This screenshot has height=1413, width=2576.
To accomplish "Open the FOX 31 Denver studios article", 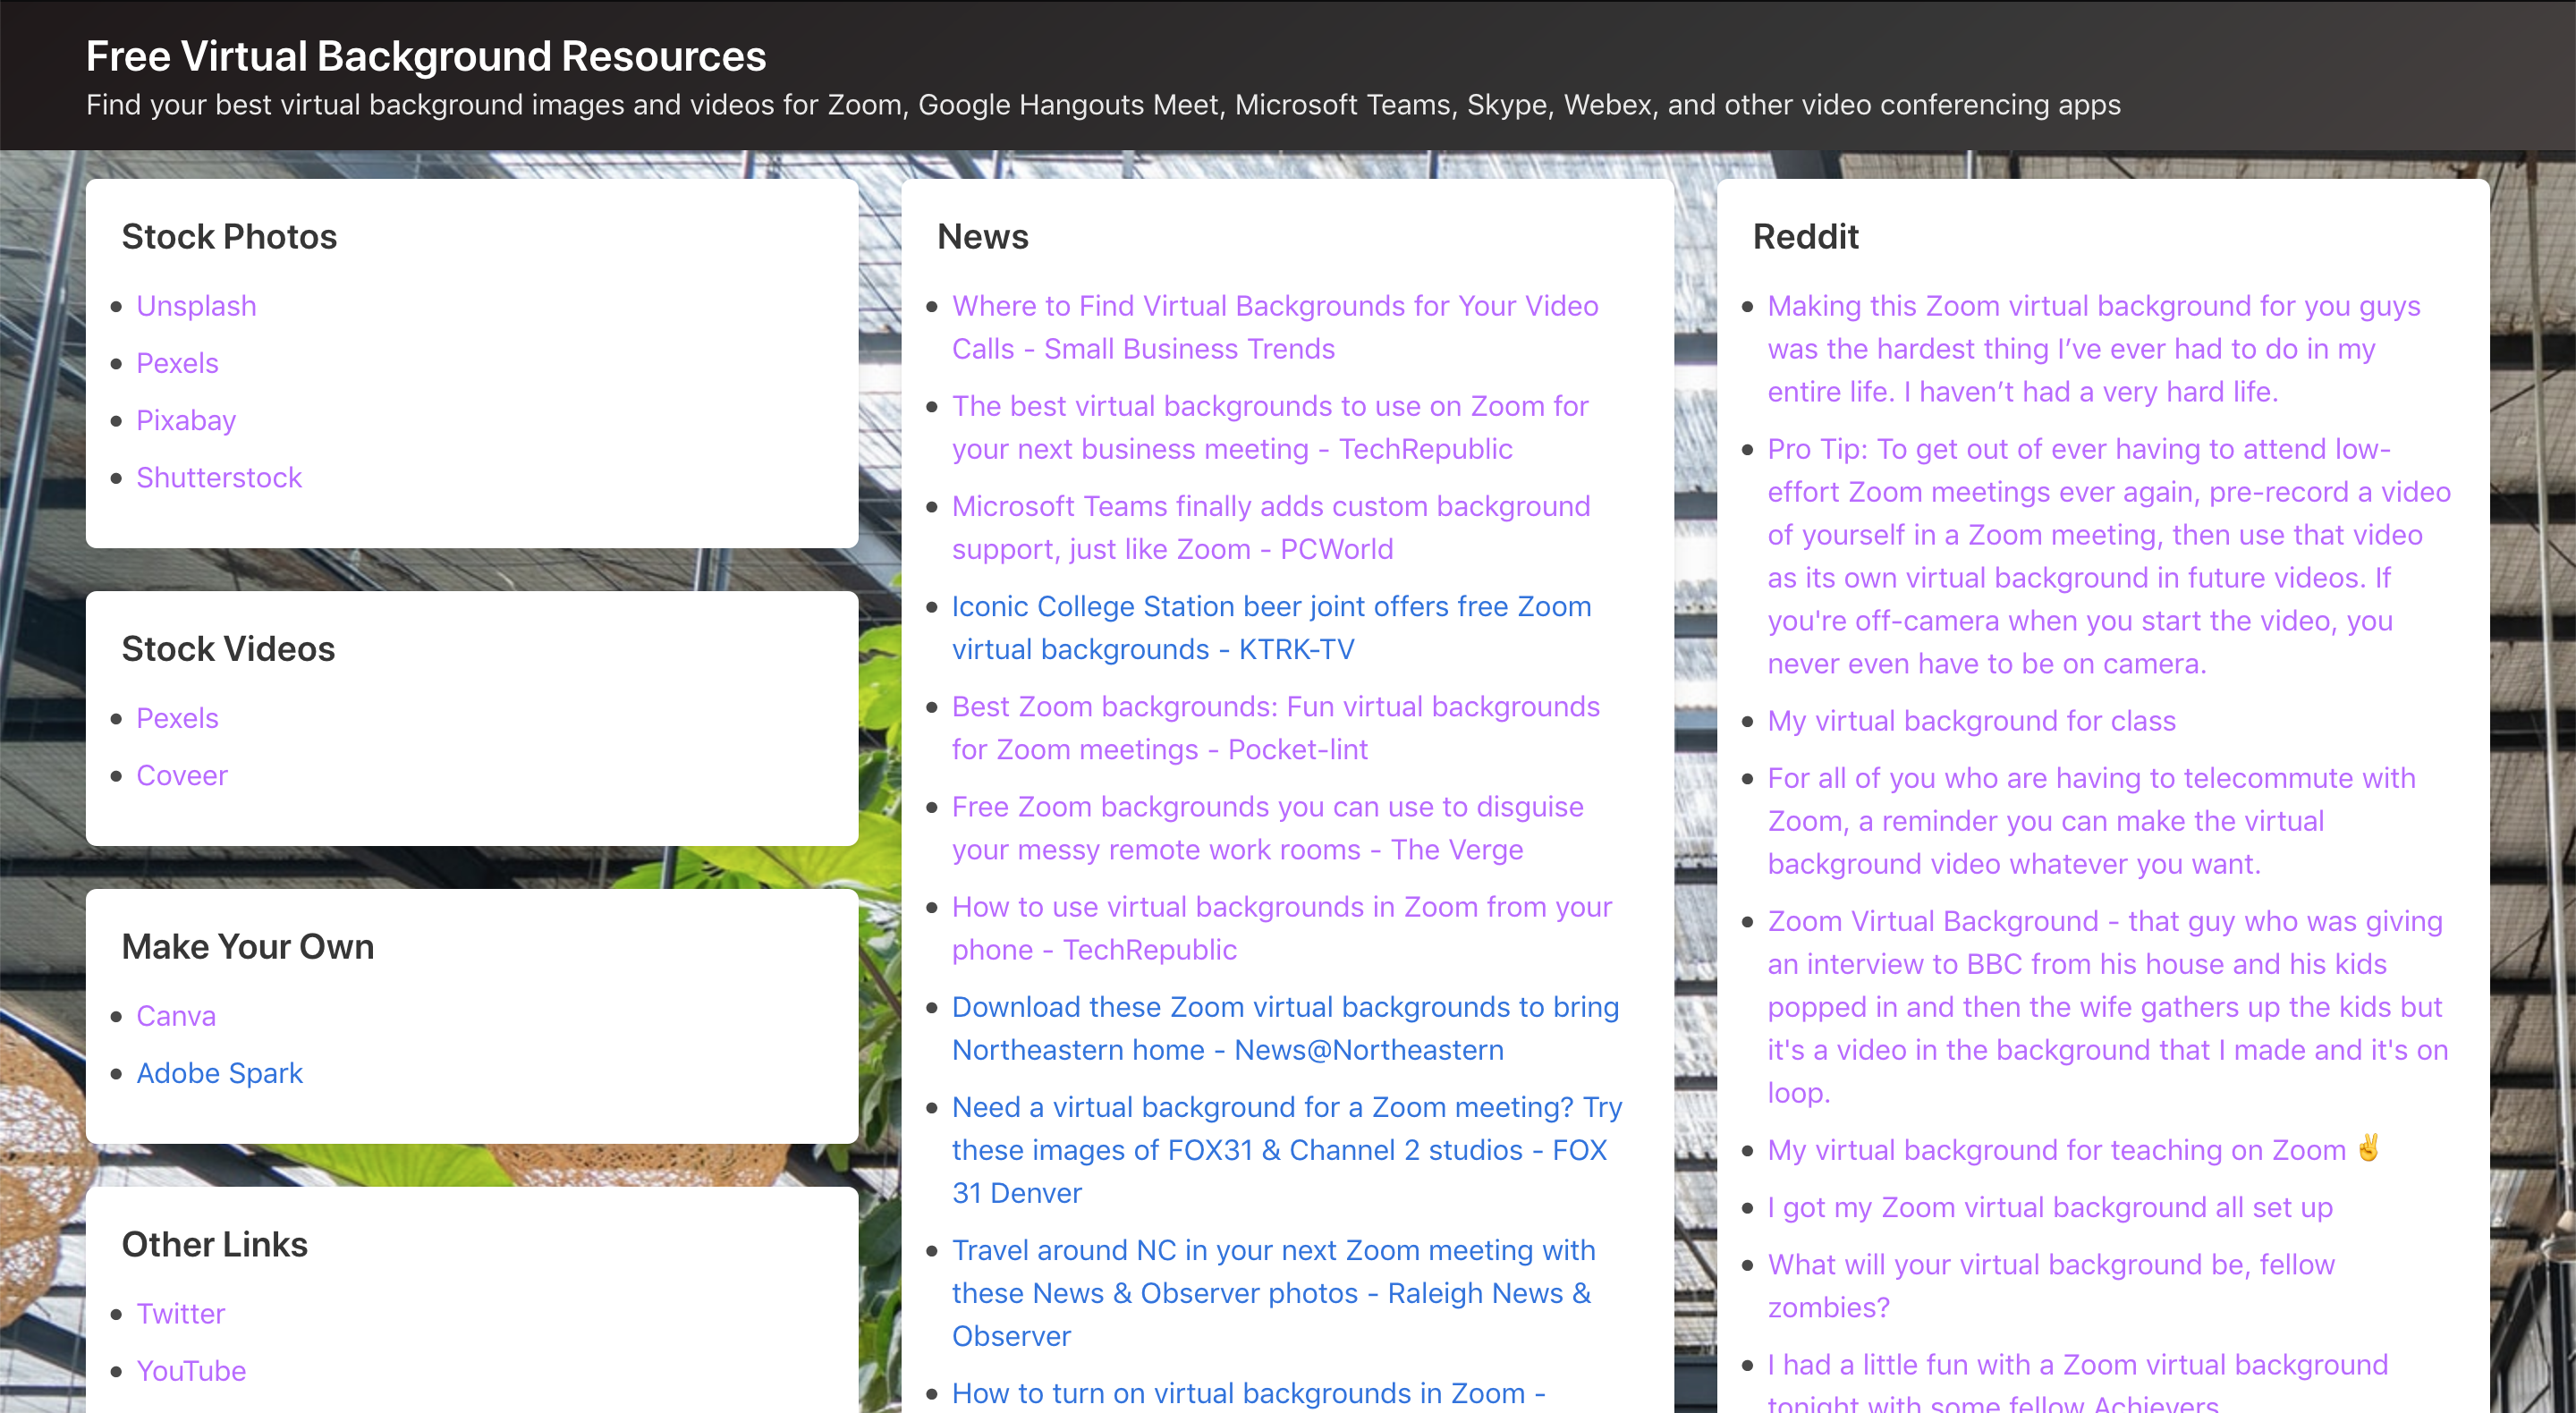I will pyautogui.click(x=1285, y=1150).
